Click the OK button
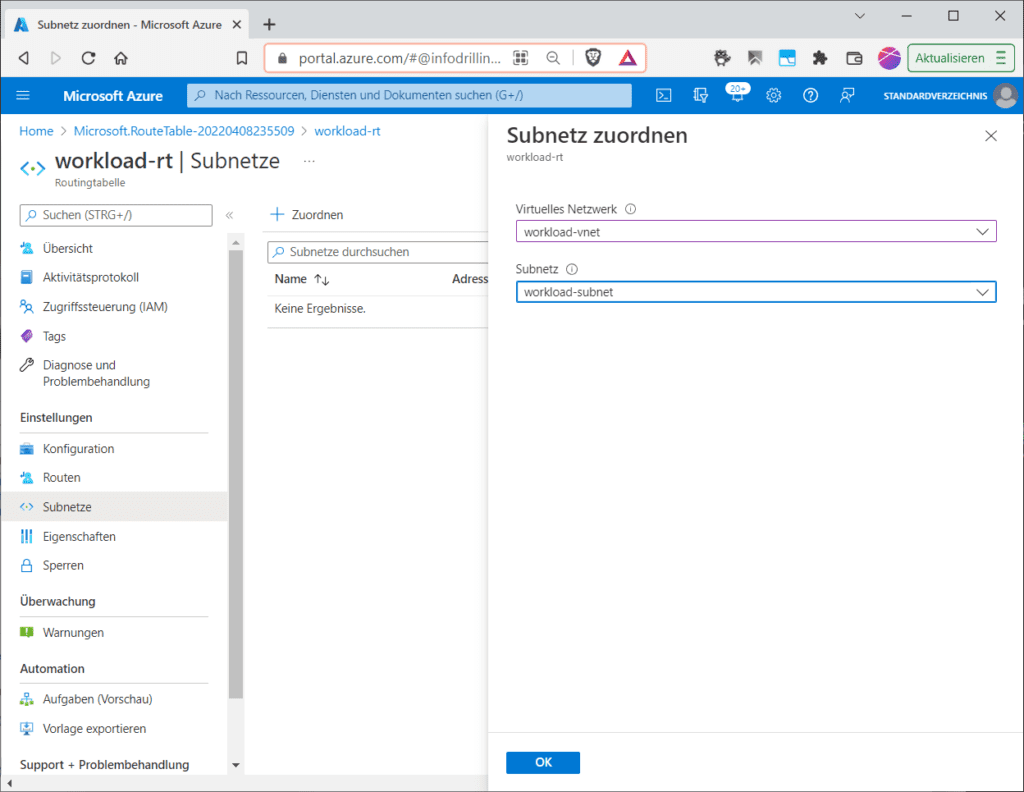Image resolution: width=1024 pixels, height=792 pixels. [x=543, y=762]
